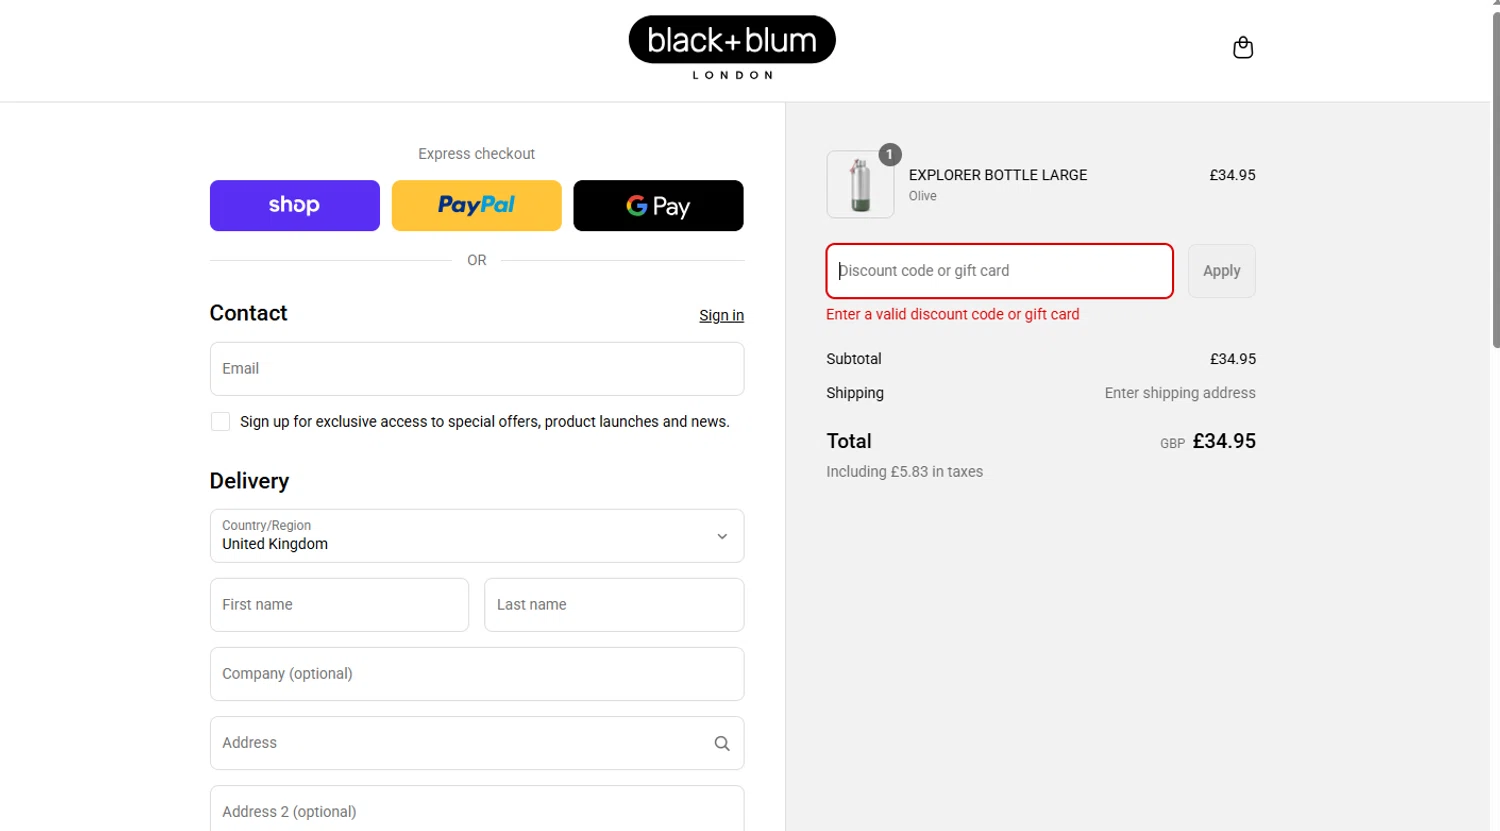Viewport: 1500px width, 831px height.
Task: Open the shopping bag cart icon
Action: point(1243,47)
